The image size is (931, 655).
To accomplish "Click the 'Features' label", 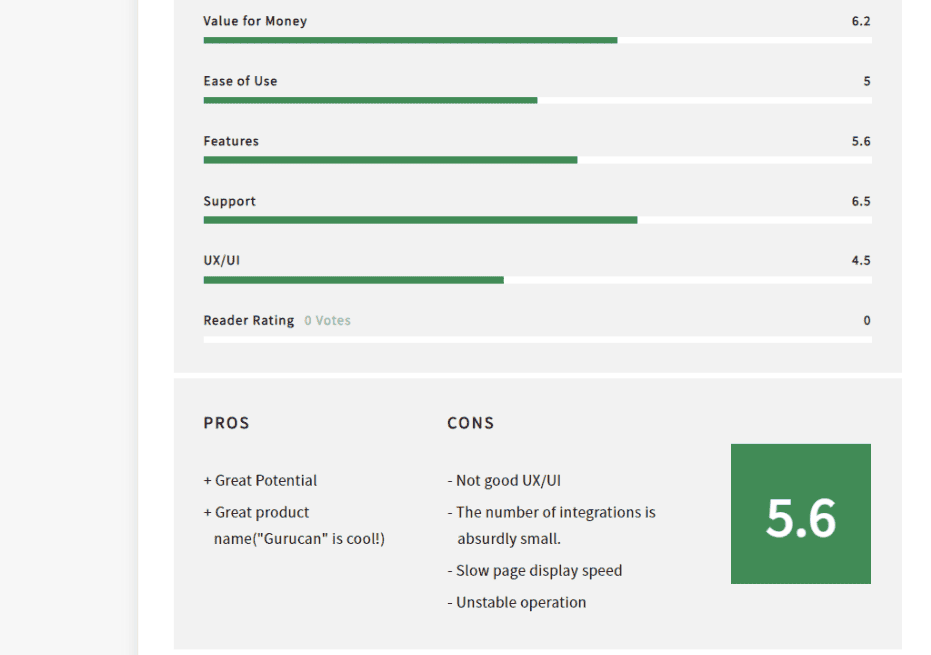I will pos(231,141).
